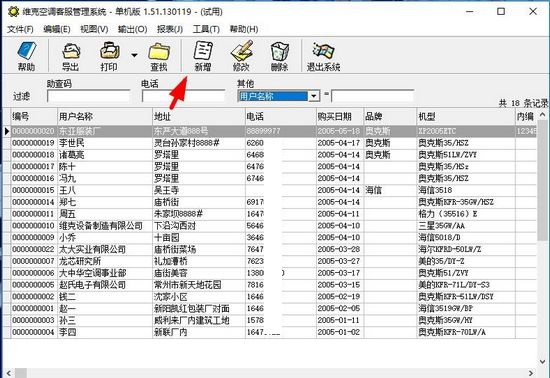The width and height of the screenshot is (550, 378).
Task: Click the 退出系统 exit icon
Action: (323, 51)
